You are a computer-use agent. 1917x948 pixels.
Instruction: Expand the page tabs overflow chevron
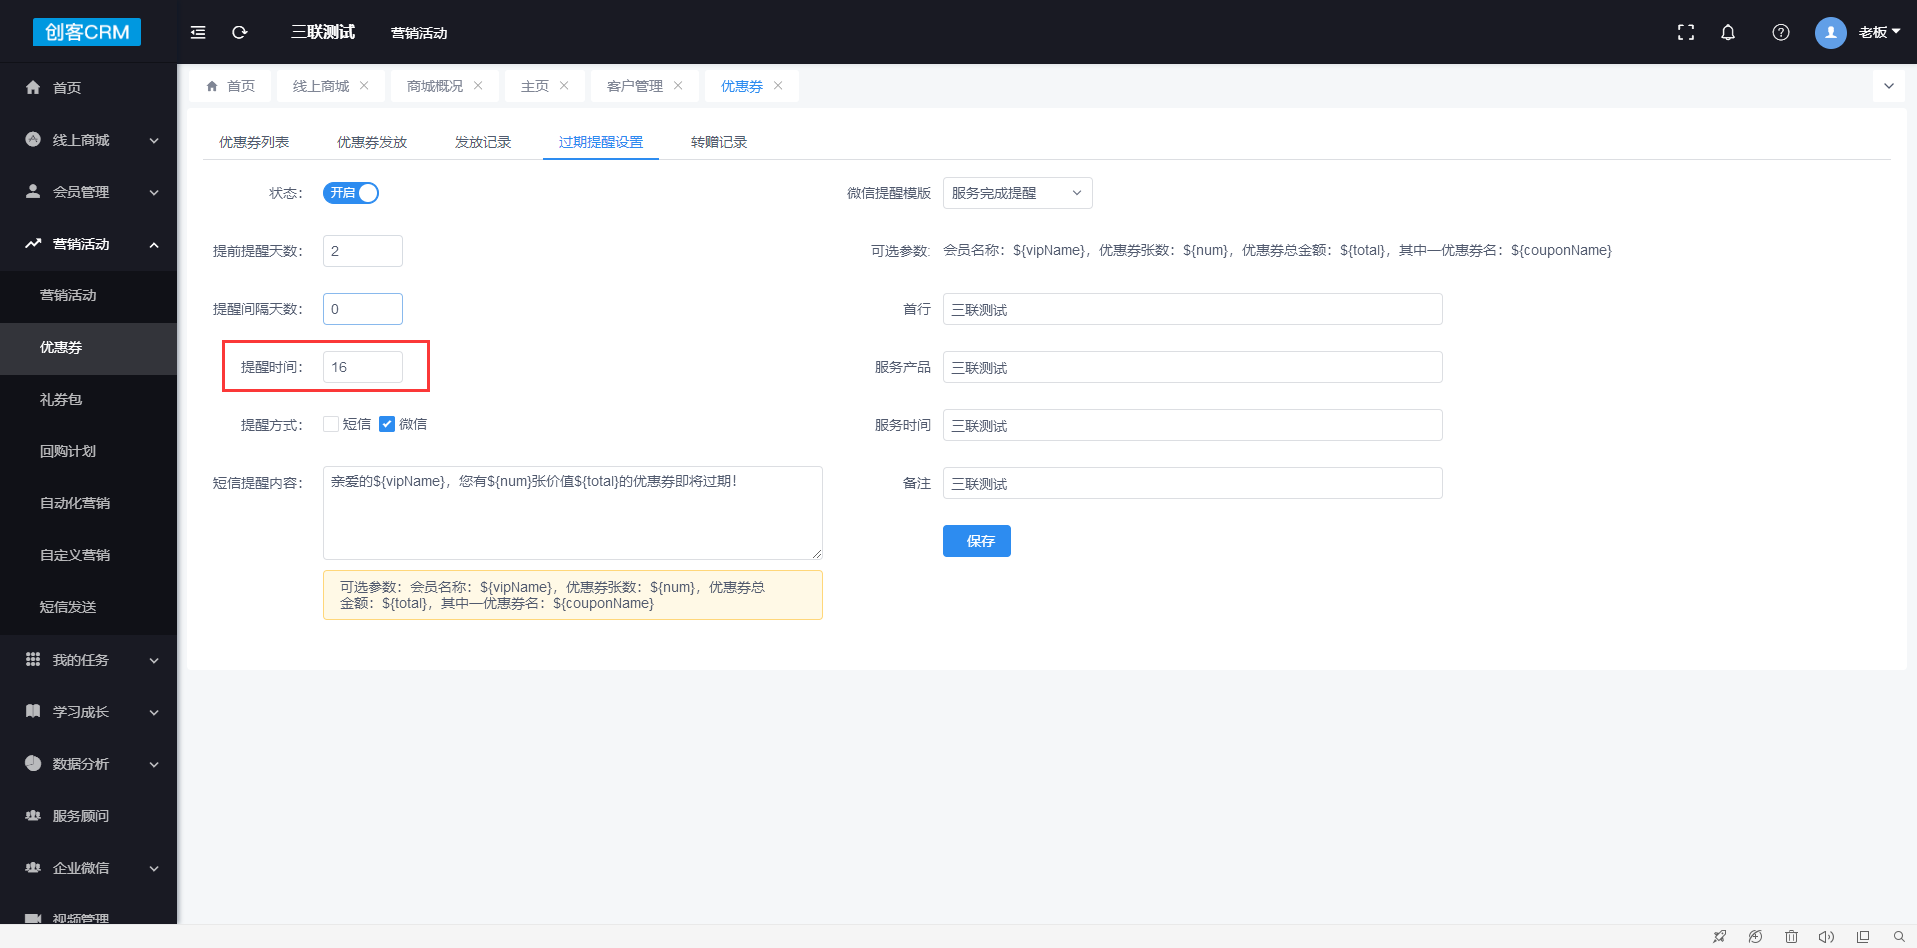[x=1889, y=86]
